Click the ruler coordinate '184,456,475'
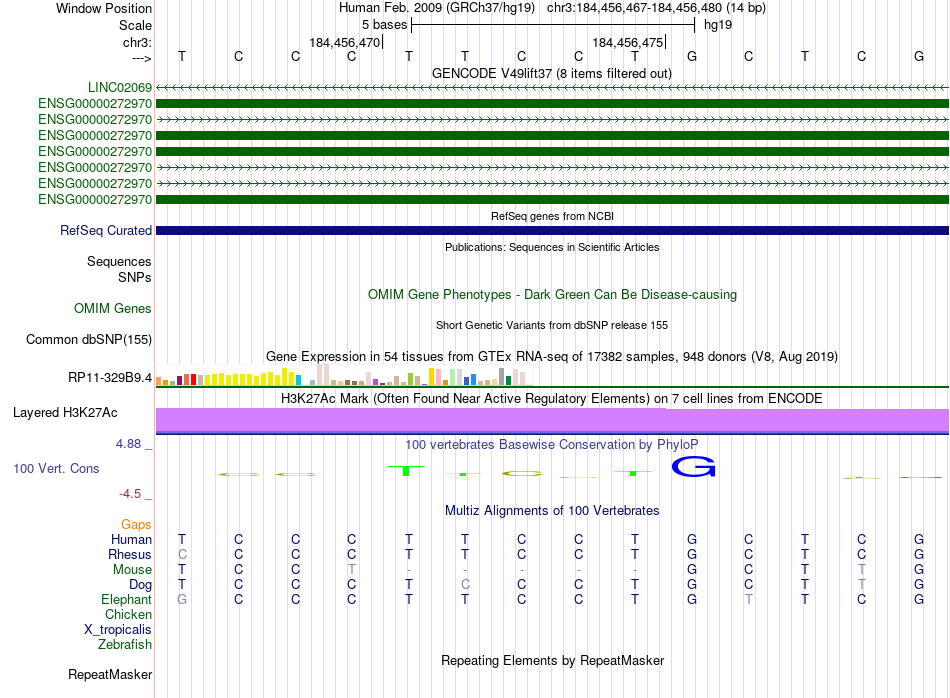 click(628, 42)
